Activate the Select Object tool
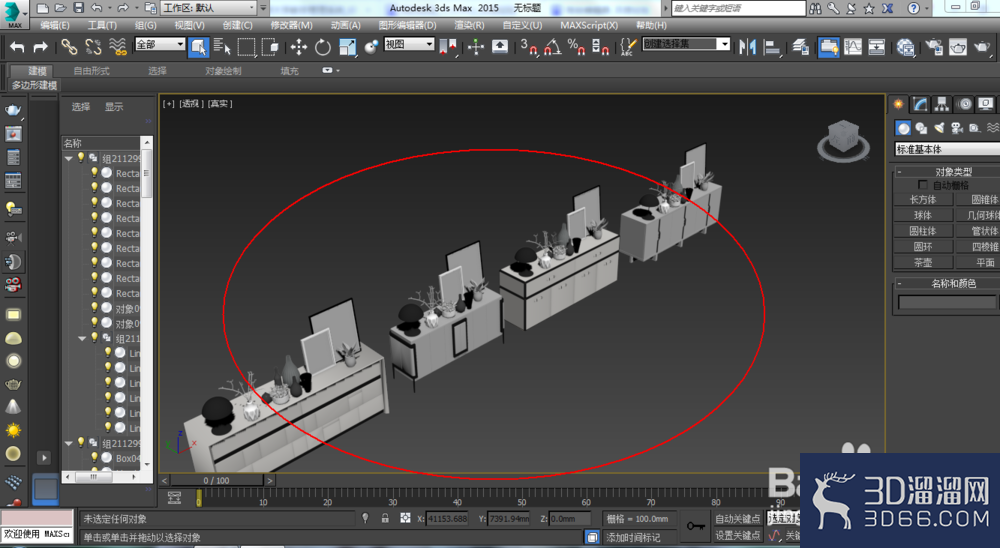The width and height of the screenshot is (1000, 548). tap(198, 47)
